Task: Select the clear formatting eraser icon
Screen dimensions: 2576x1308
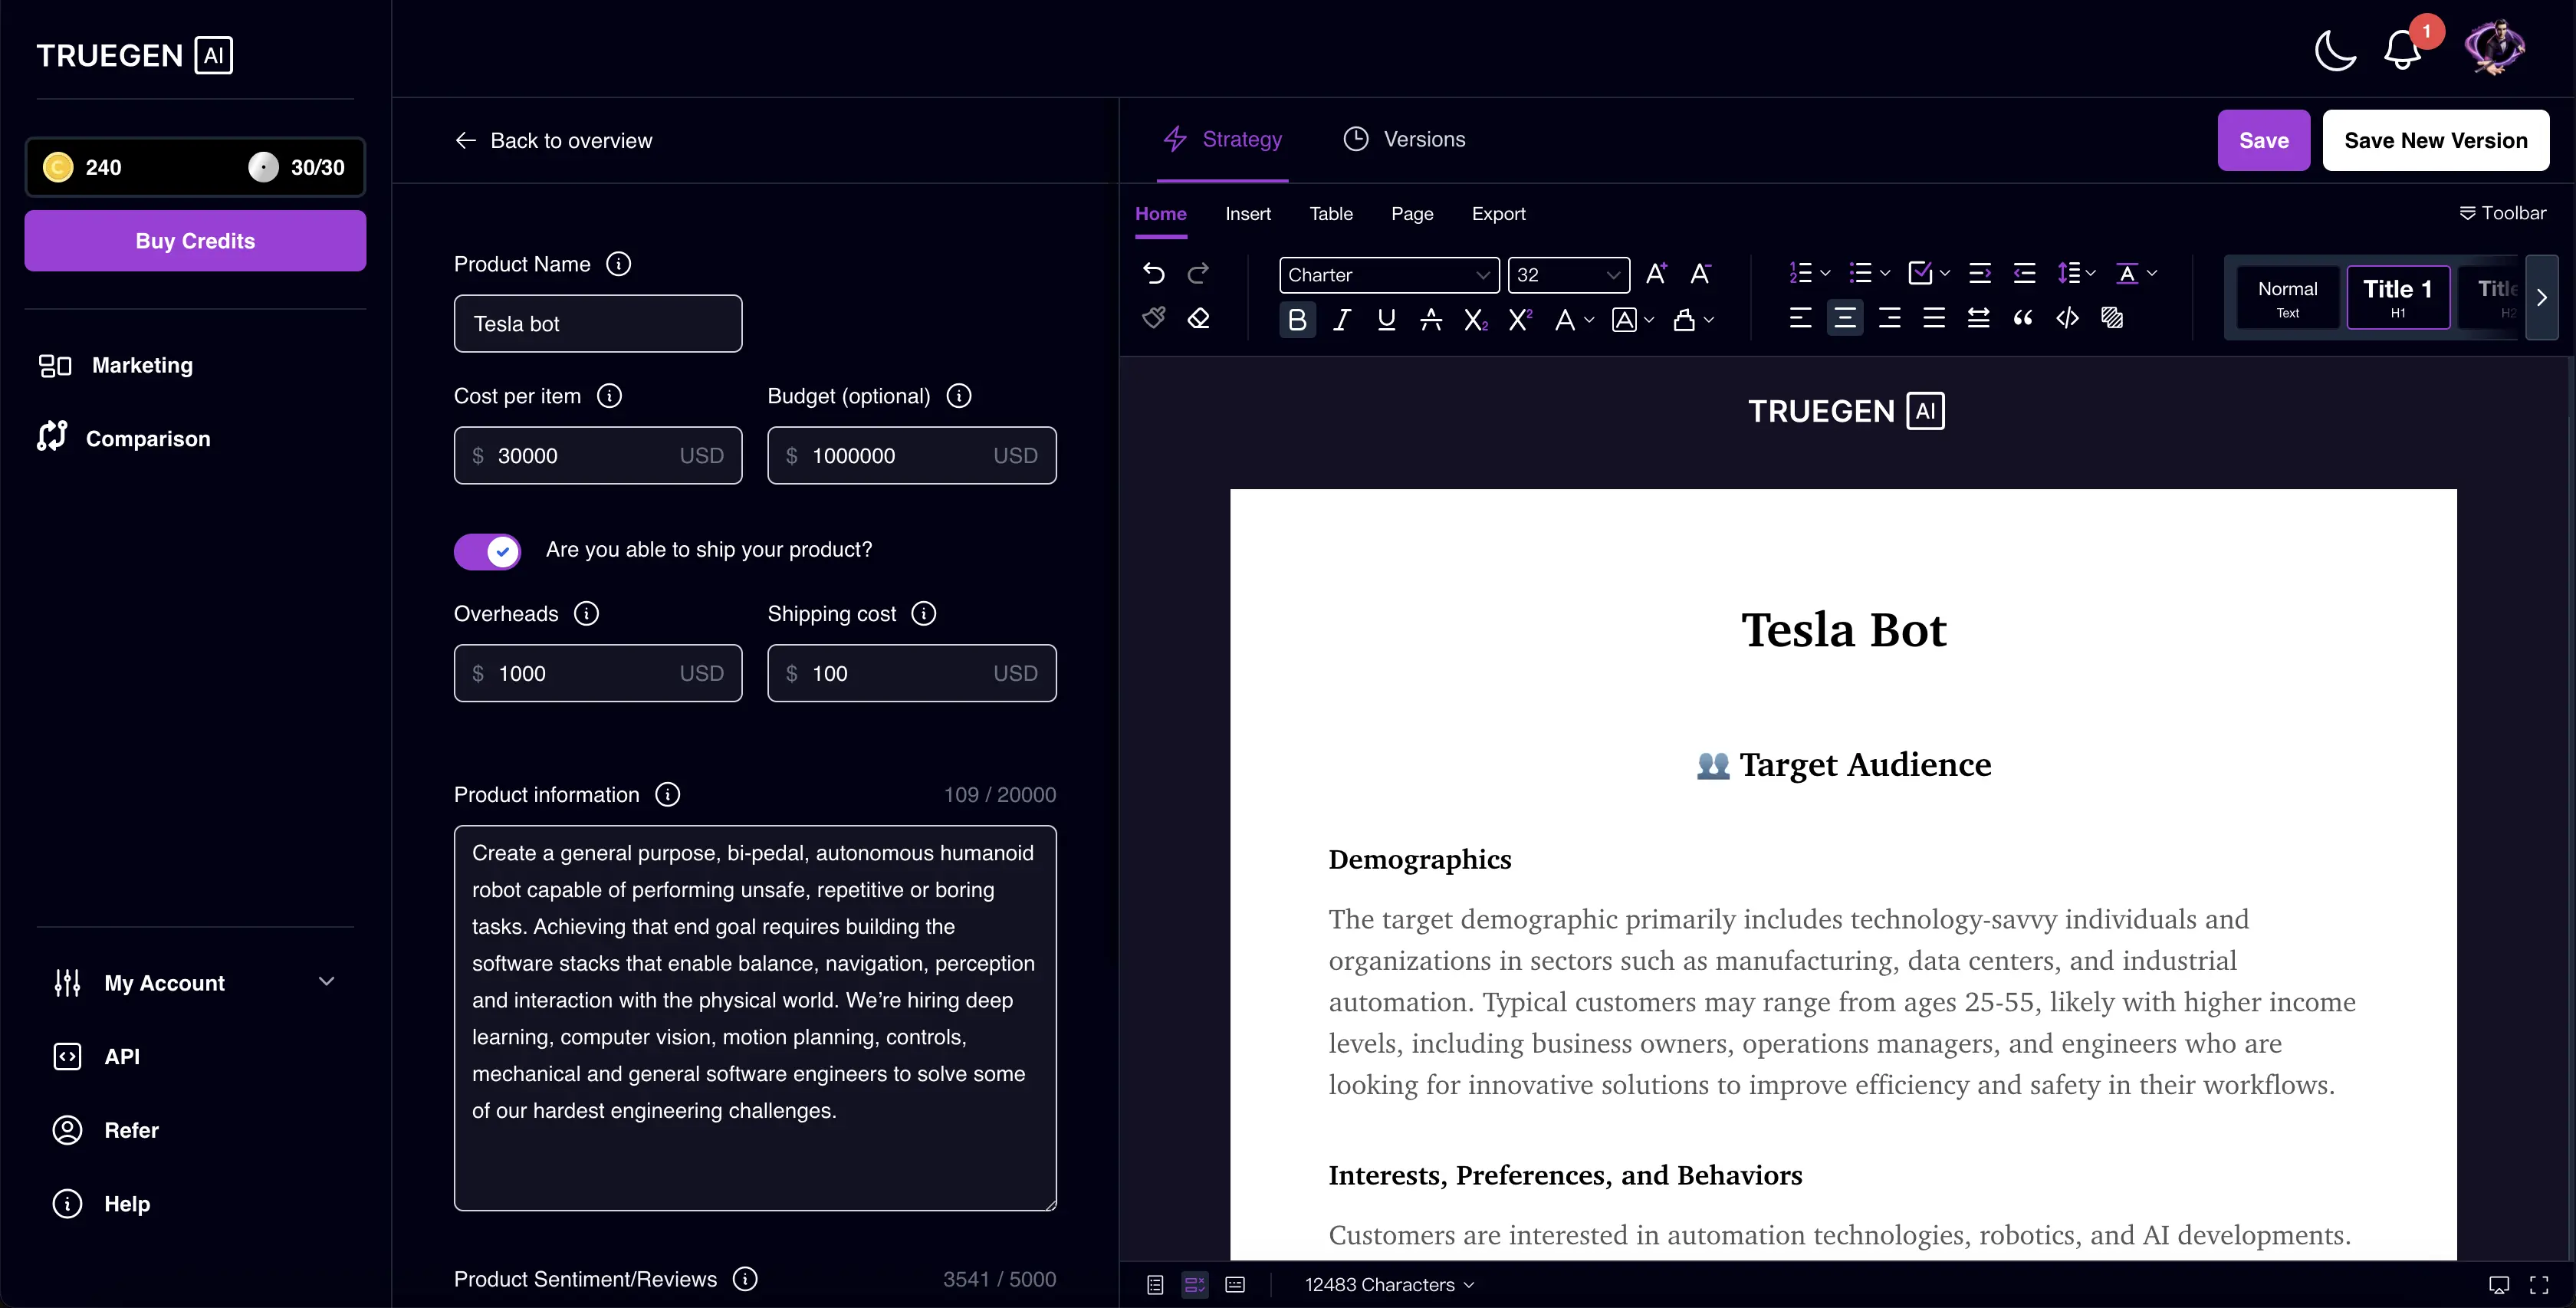Action: click(x=1198, y=318)
